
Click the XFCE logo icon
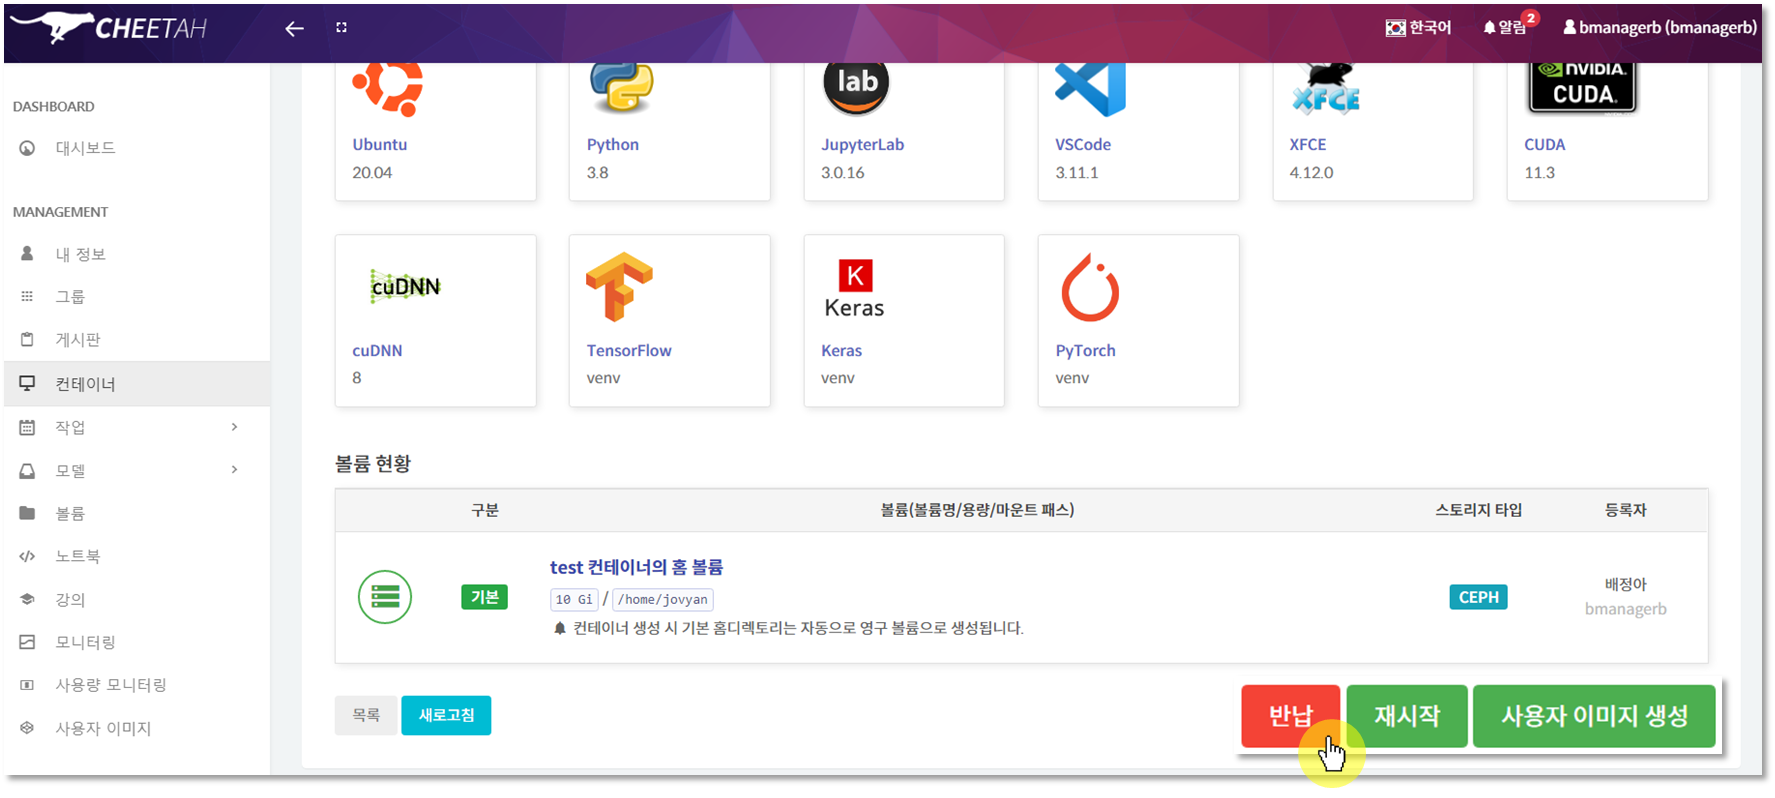(1326, 90)
